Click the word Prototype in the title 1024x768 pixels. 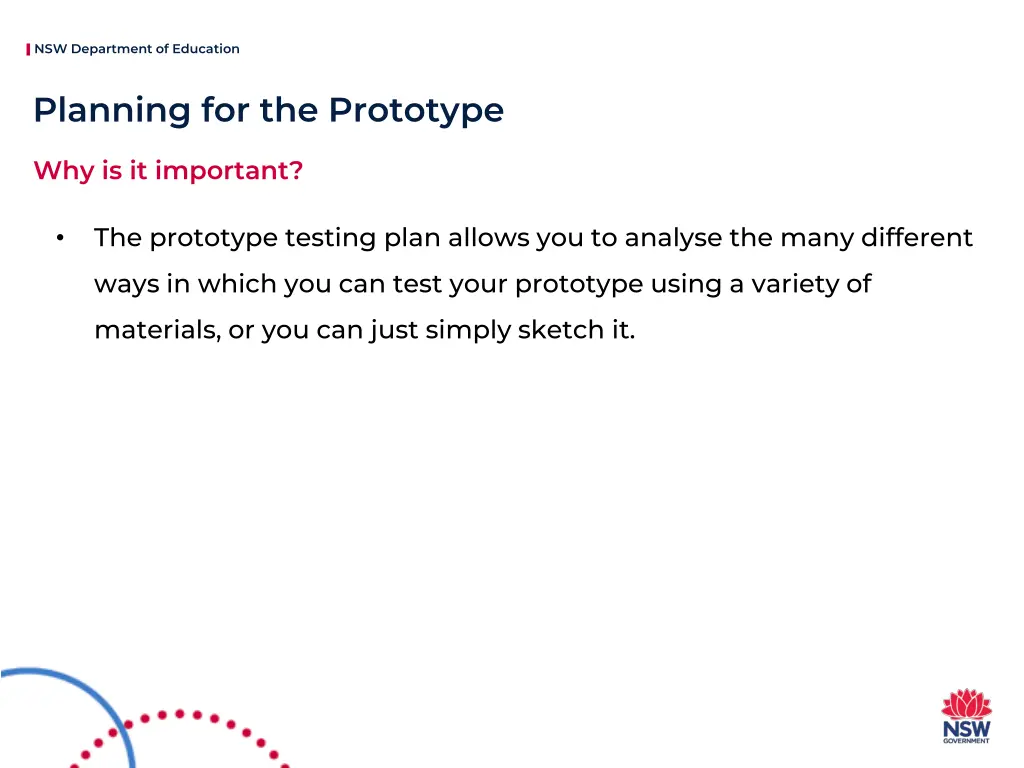pos(416,110)
